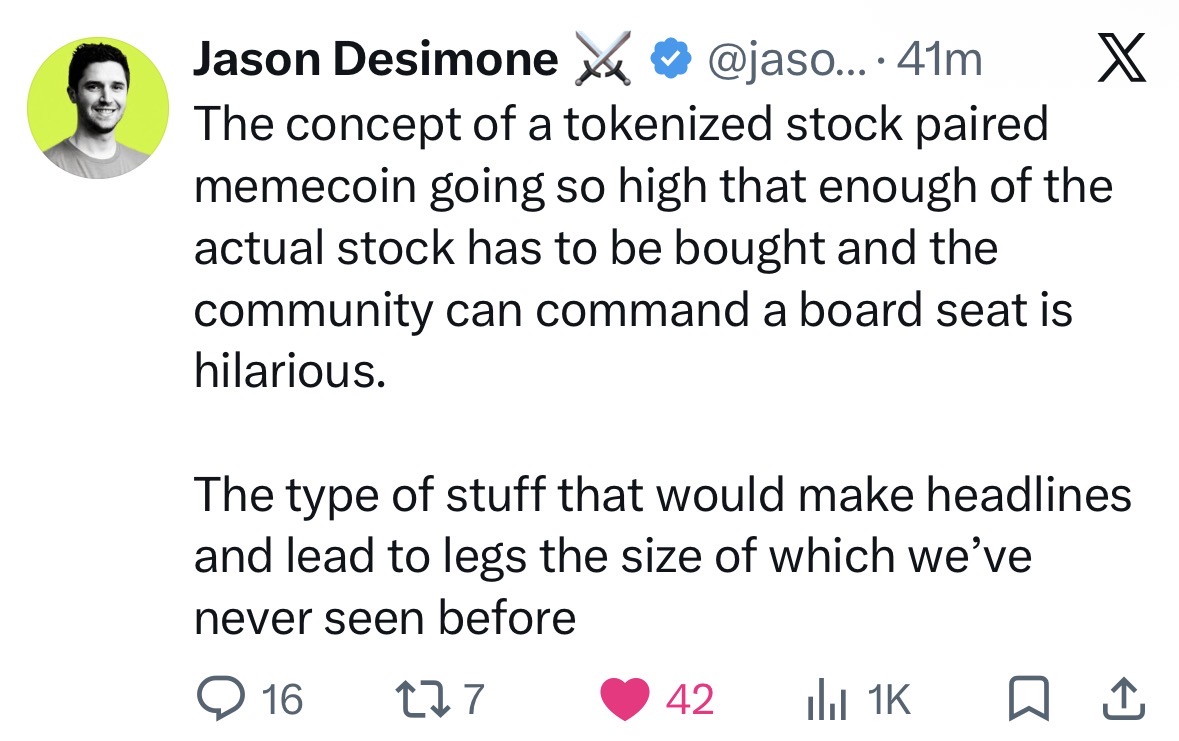This screenshot has height=741, width=1179.
Task: Click the reply count of 16
Action: click(282, 699)
